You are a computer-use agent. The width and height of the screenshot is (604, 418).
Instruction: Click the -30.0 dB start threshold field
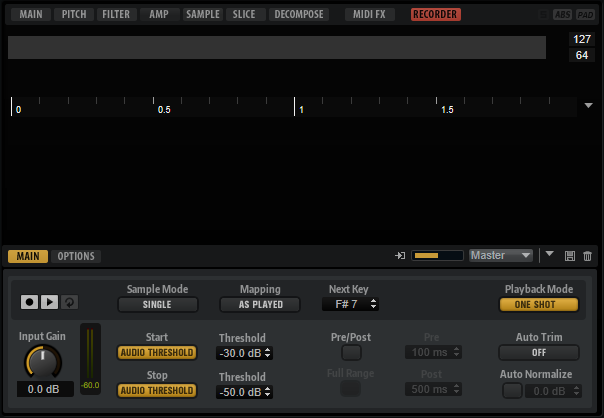pos(244,353)
